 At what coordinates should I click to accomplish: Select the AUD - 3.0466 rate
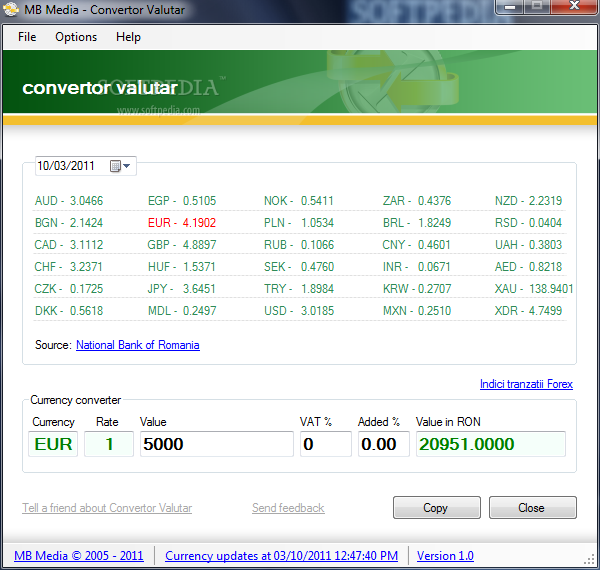click(x=69, y=201)
